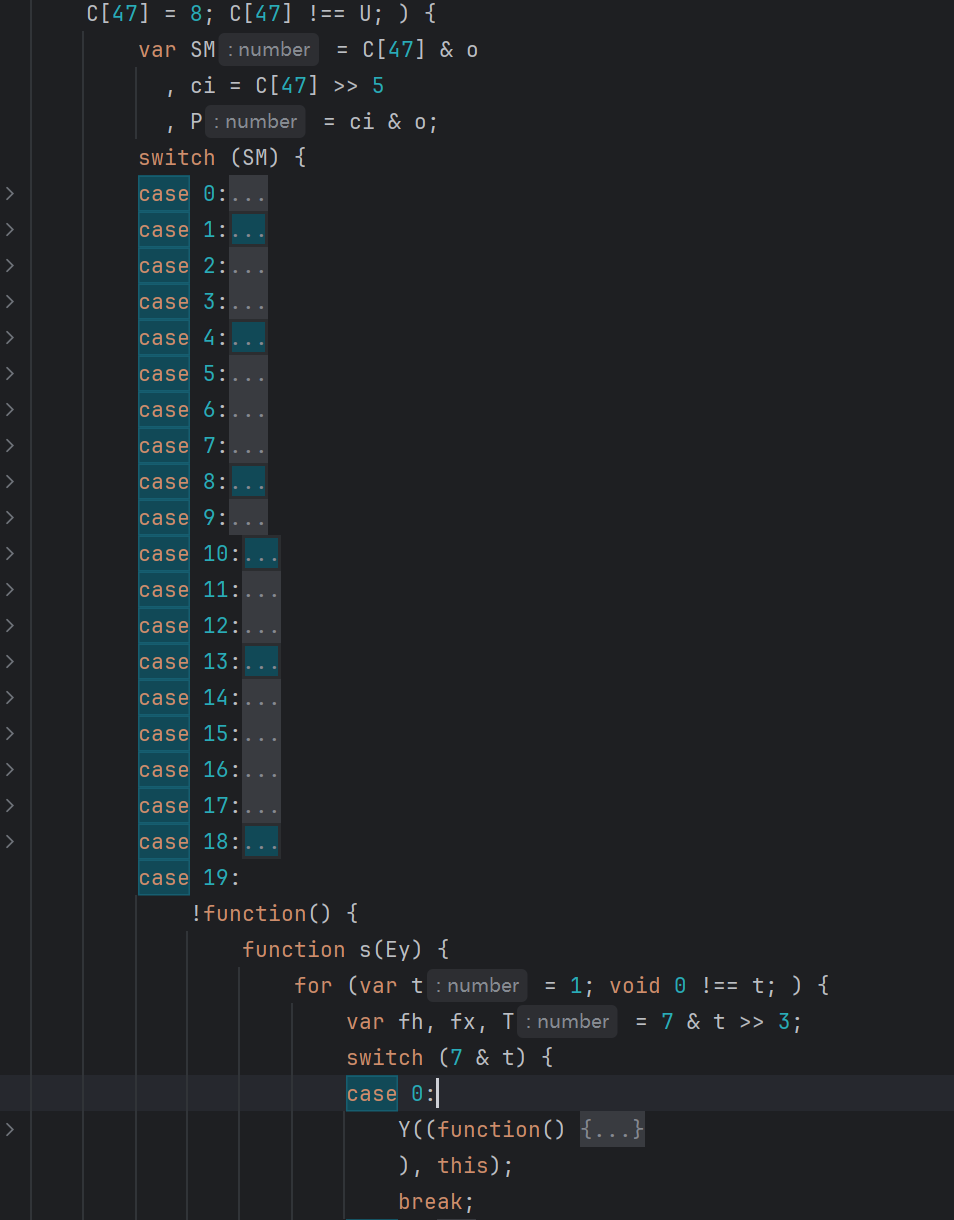Unfold the {...} placeholder after function()
This screenshot has width=954, height=1220.
point(612,1130)
